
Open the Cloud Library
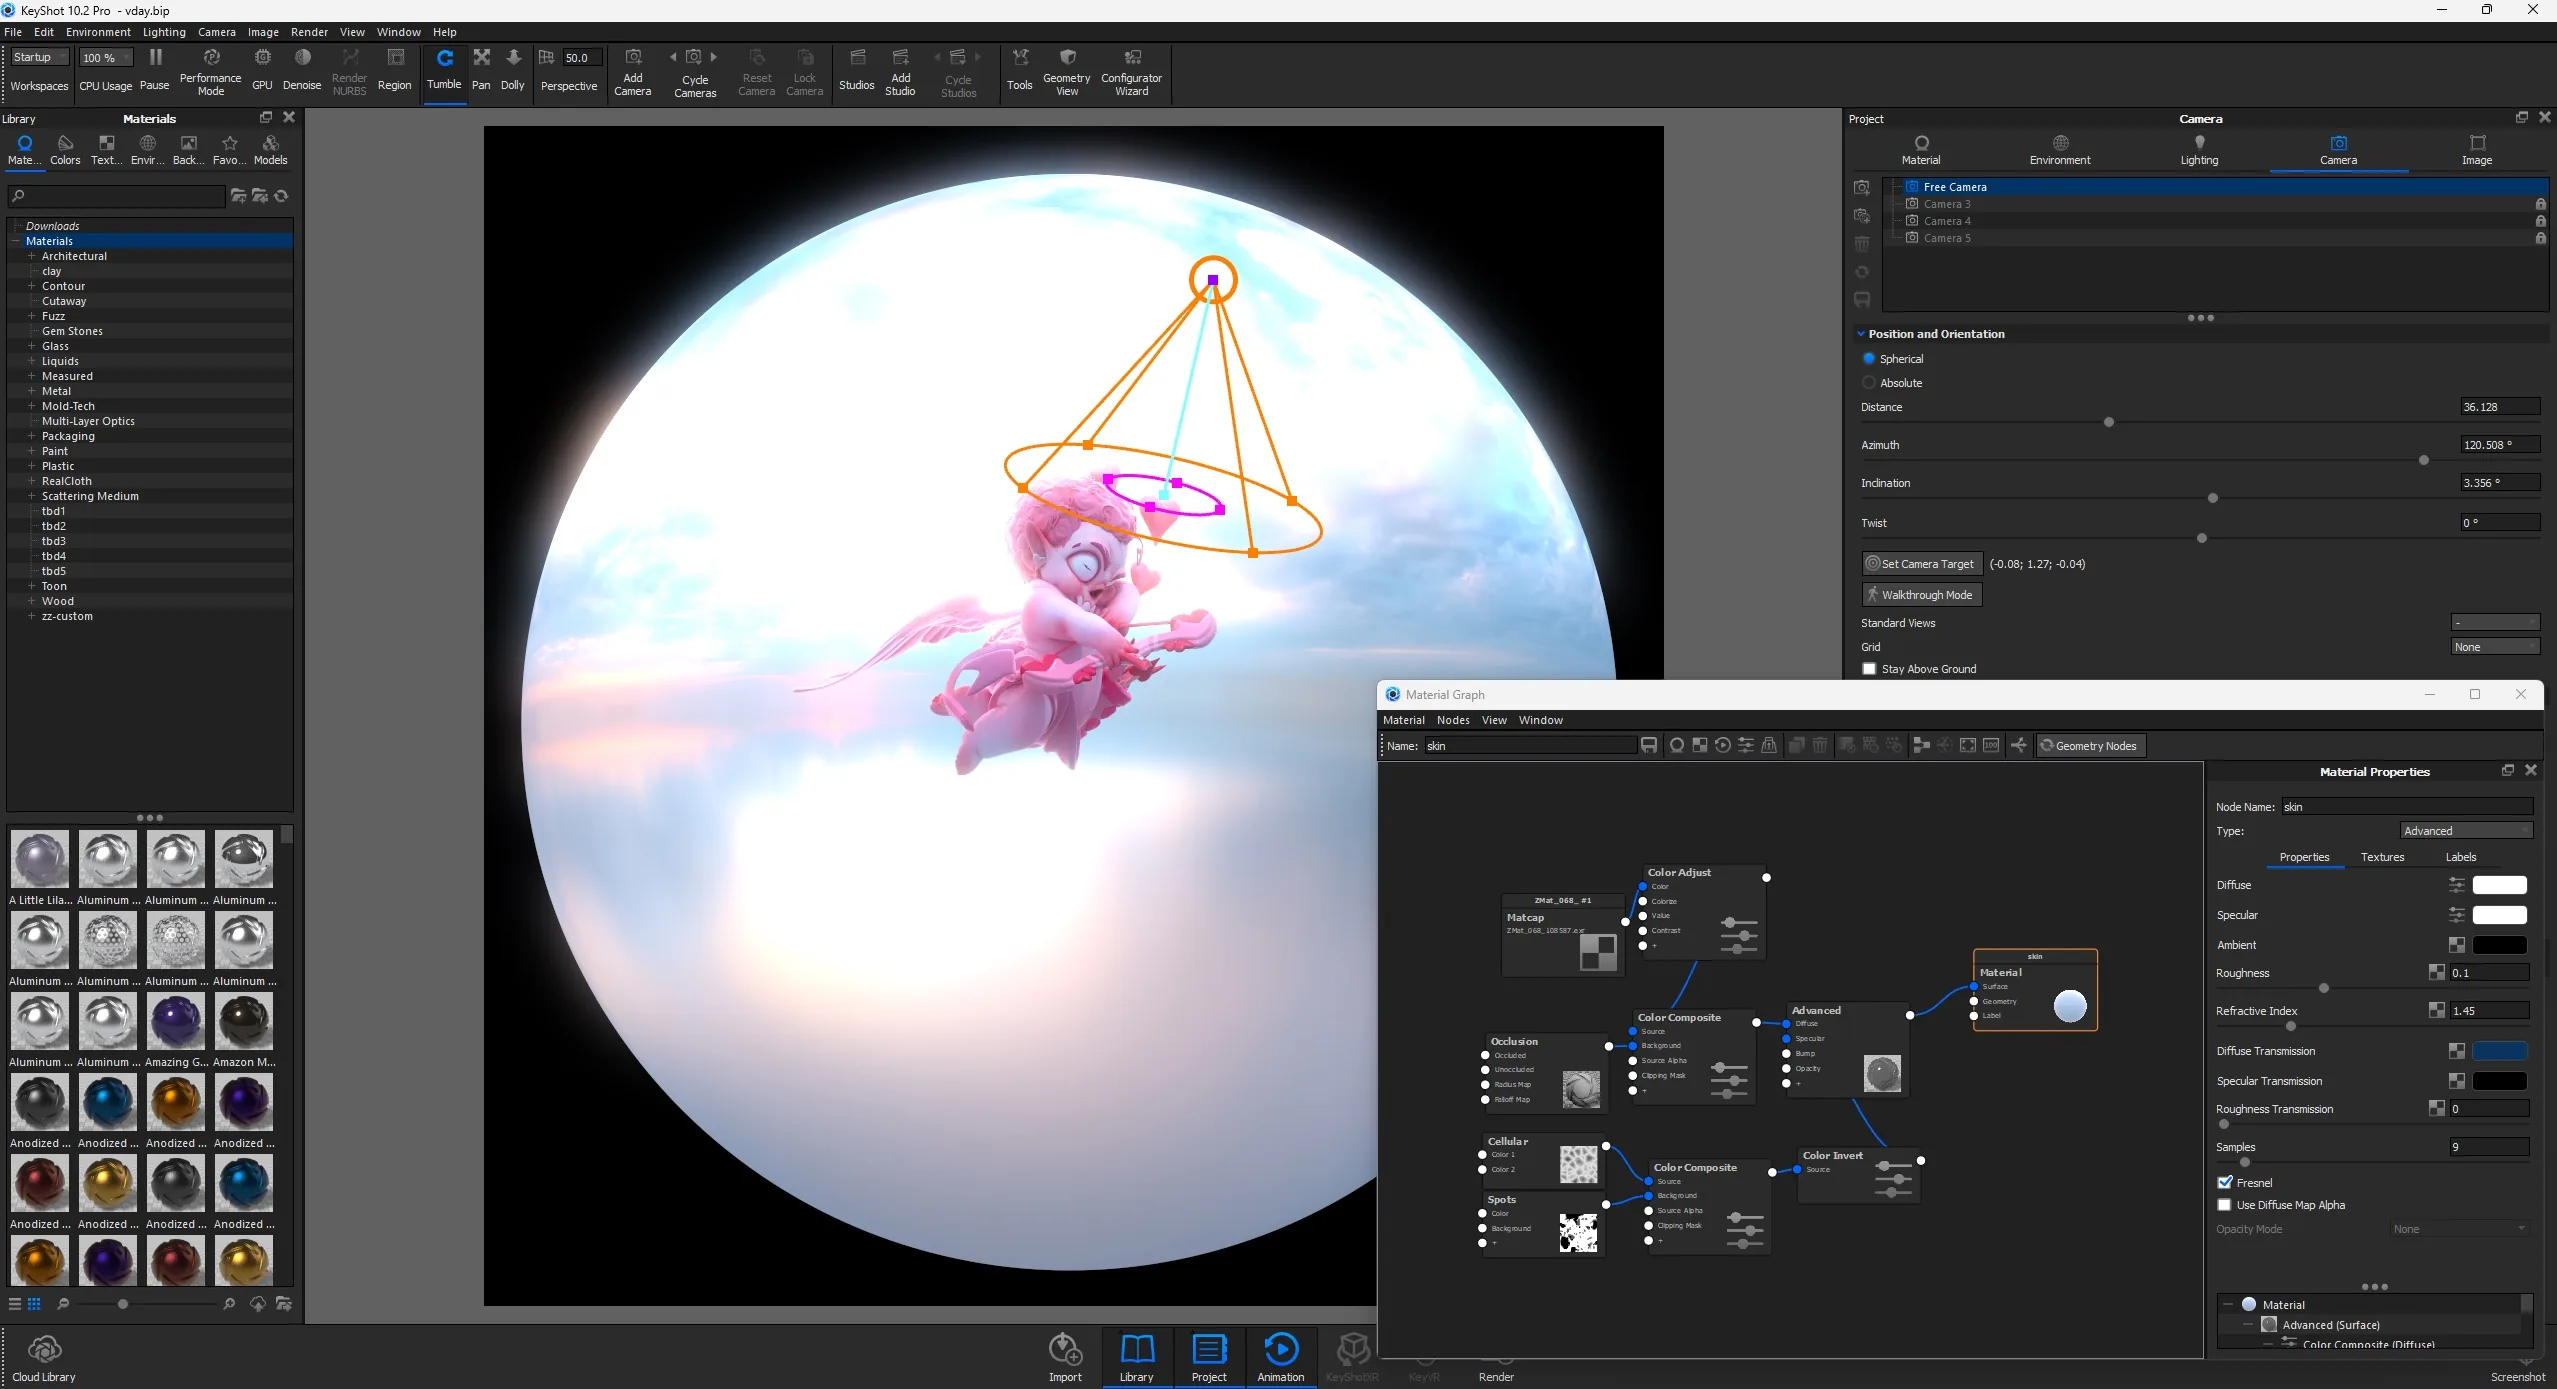tap(44, 1358)
